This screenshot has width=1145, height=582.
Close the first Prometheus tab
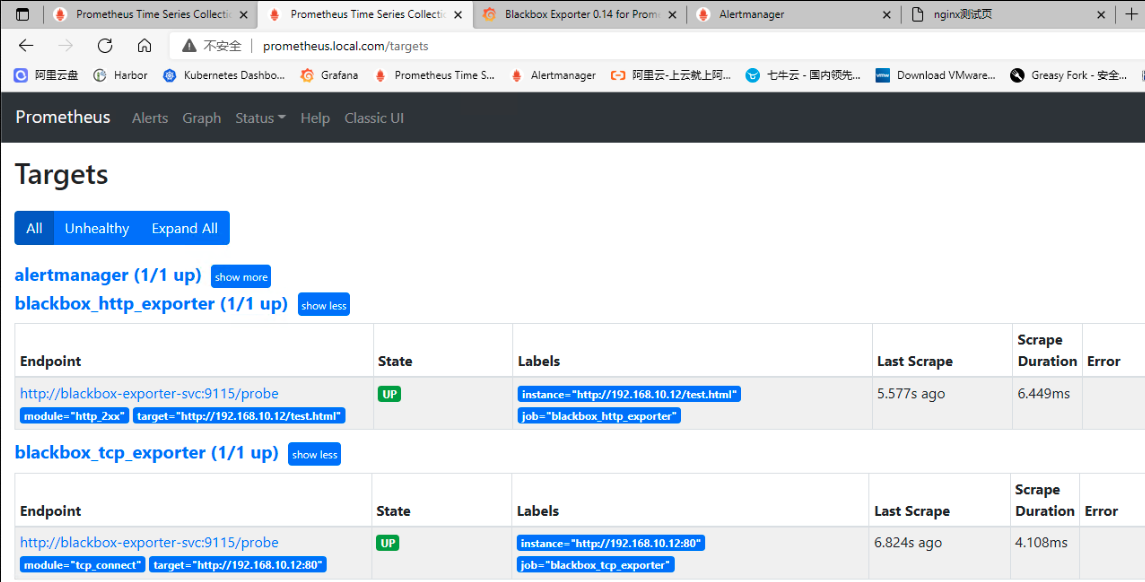[x=243, y=15]
